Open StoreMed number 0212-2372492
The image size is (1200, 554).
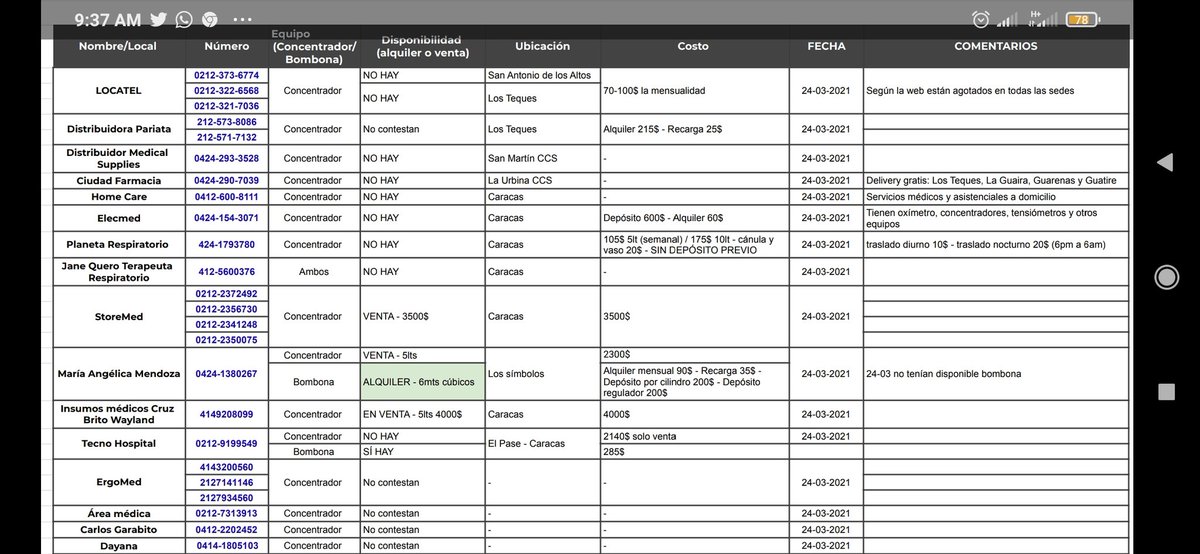click(226, 294)
